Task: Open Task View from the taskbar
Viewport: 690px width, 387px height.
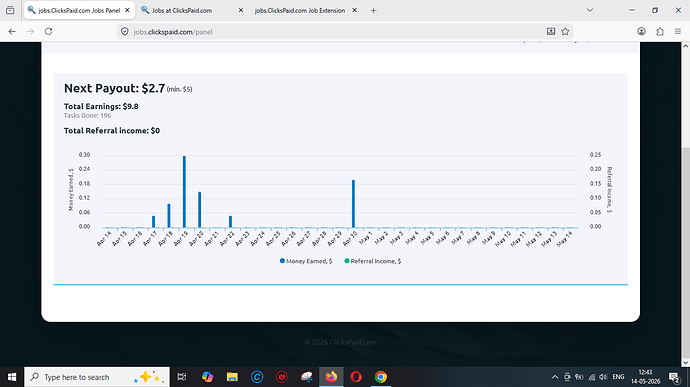Action: point(182,377)
